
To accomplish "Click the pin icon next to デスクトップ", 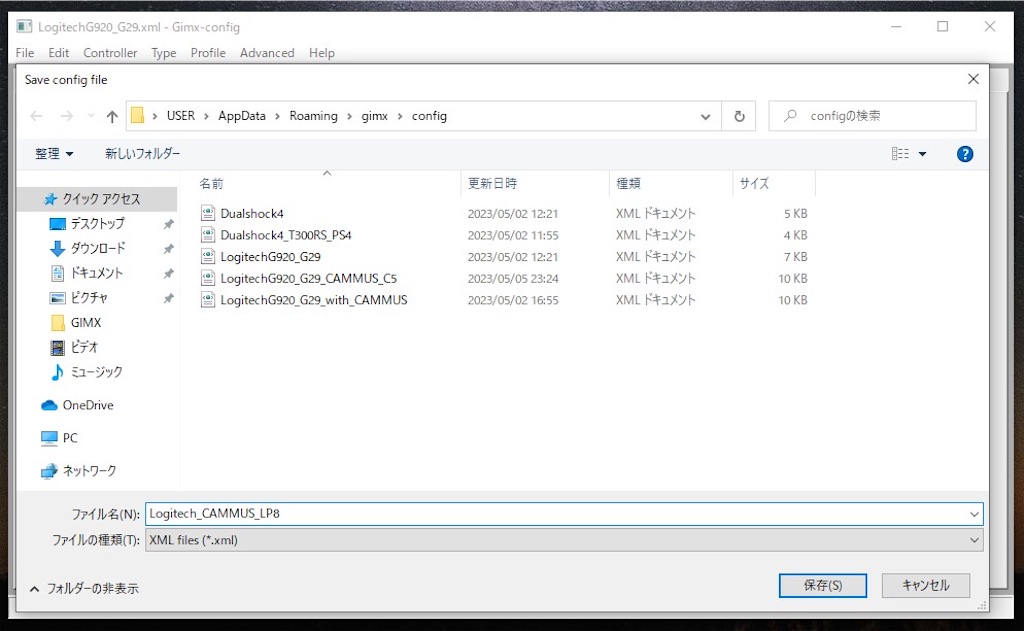I will pos(168,224).
